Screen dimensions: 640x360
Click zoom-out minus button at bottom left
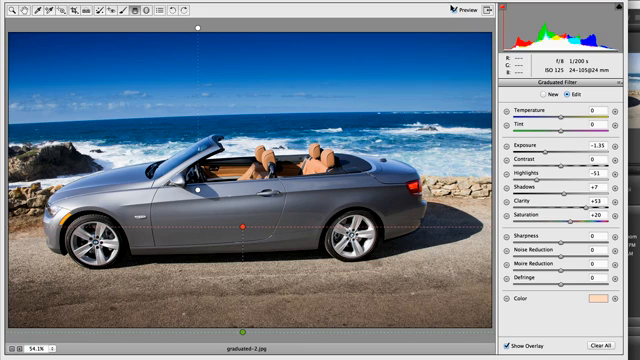click(12, 349)
